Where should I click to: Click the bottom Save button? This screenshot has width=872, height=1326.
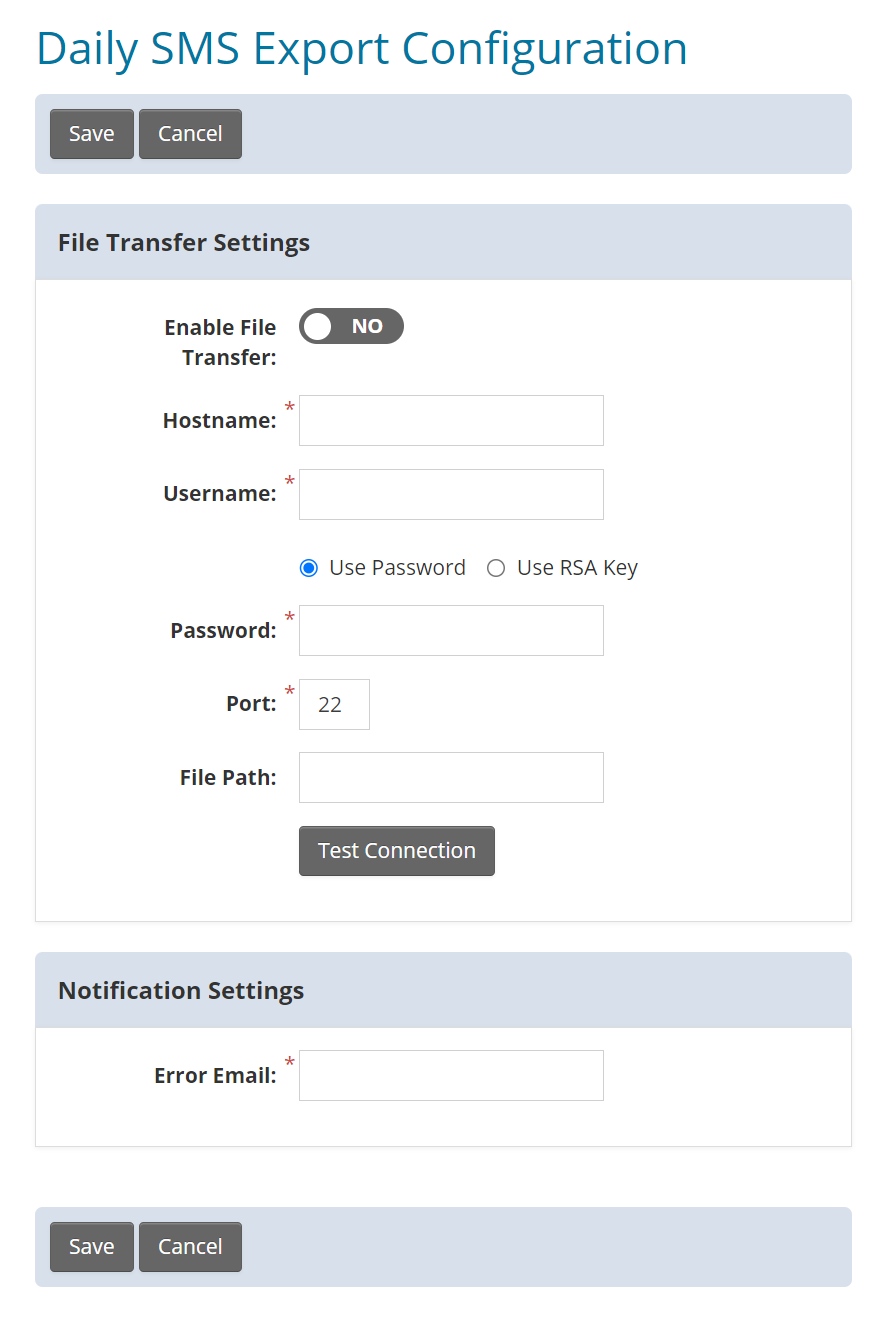click(91, 1246)
